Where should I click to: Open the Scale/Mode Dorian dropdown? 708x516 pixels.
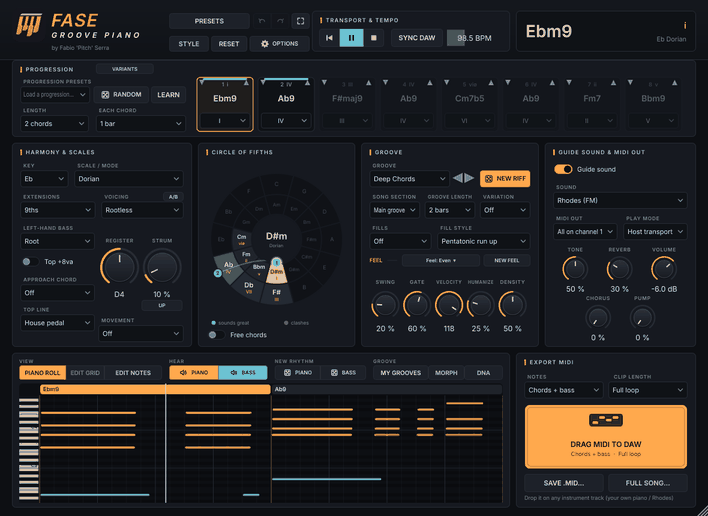pyautogui.click(x=129, y=179)
